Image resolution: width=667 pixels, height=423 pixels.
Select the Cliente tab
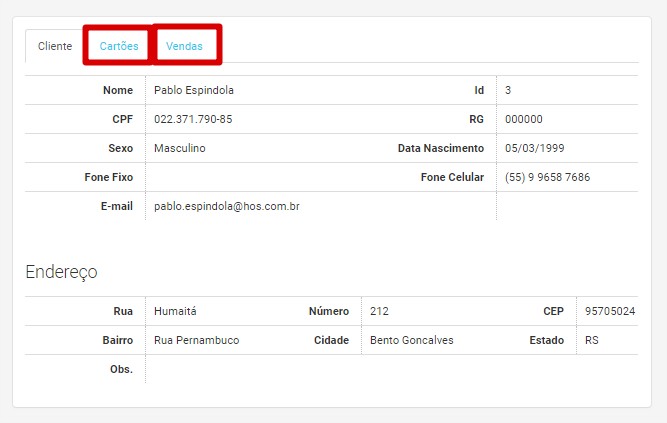[x=54, y=46]
